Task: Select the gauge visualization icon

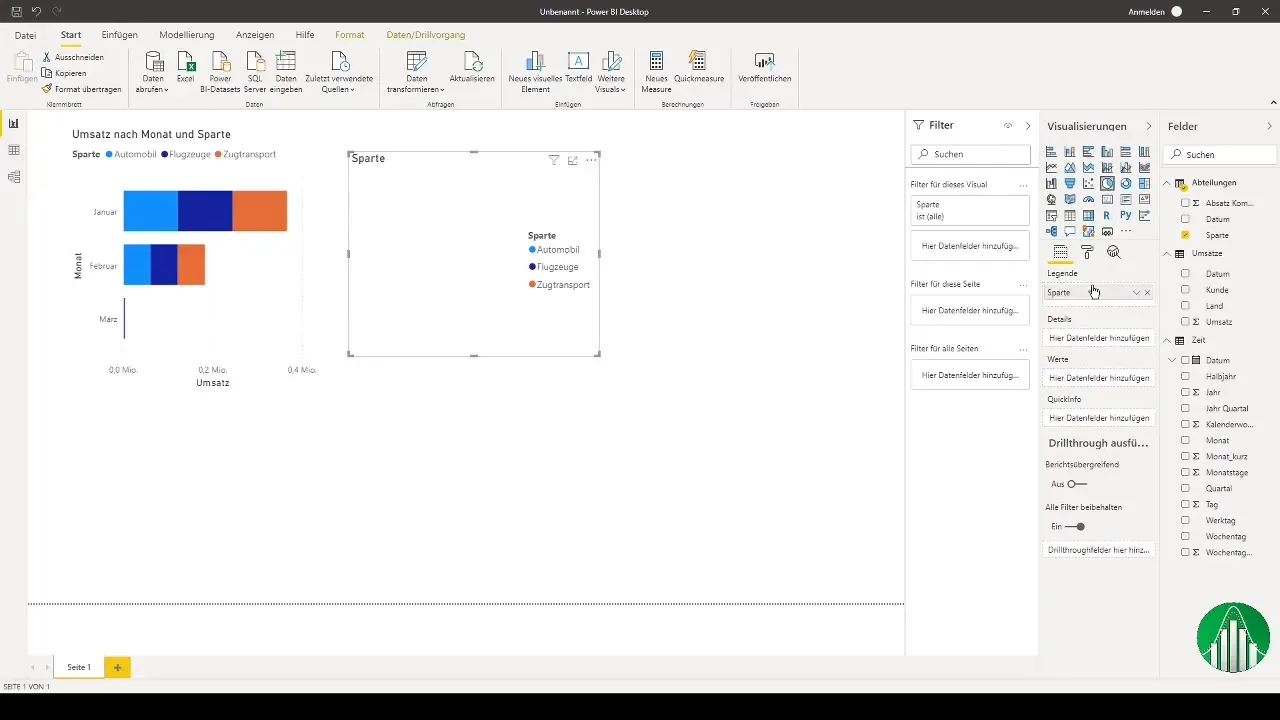Action: point(1088,199)
